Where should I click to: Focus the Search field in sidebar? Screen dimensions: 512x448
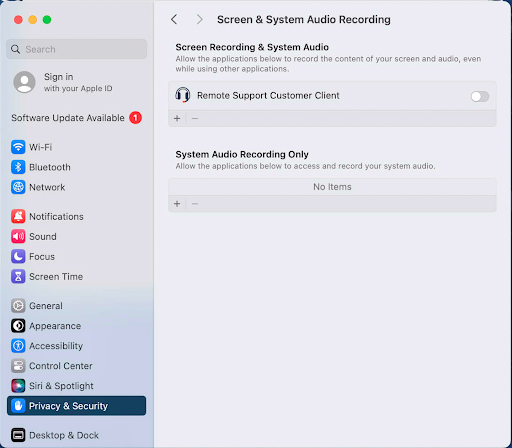pyautogui.click(x=76, y=49)
